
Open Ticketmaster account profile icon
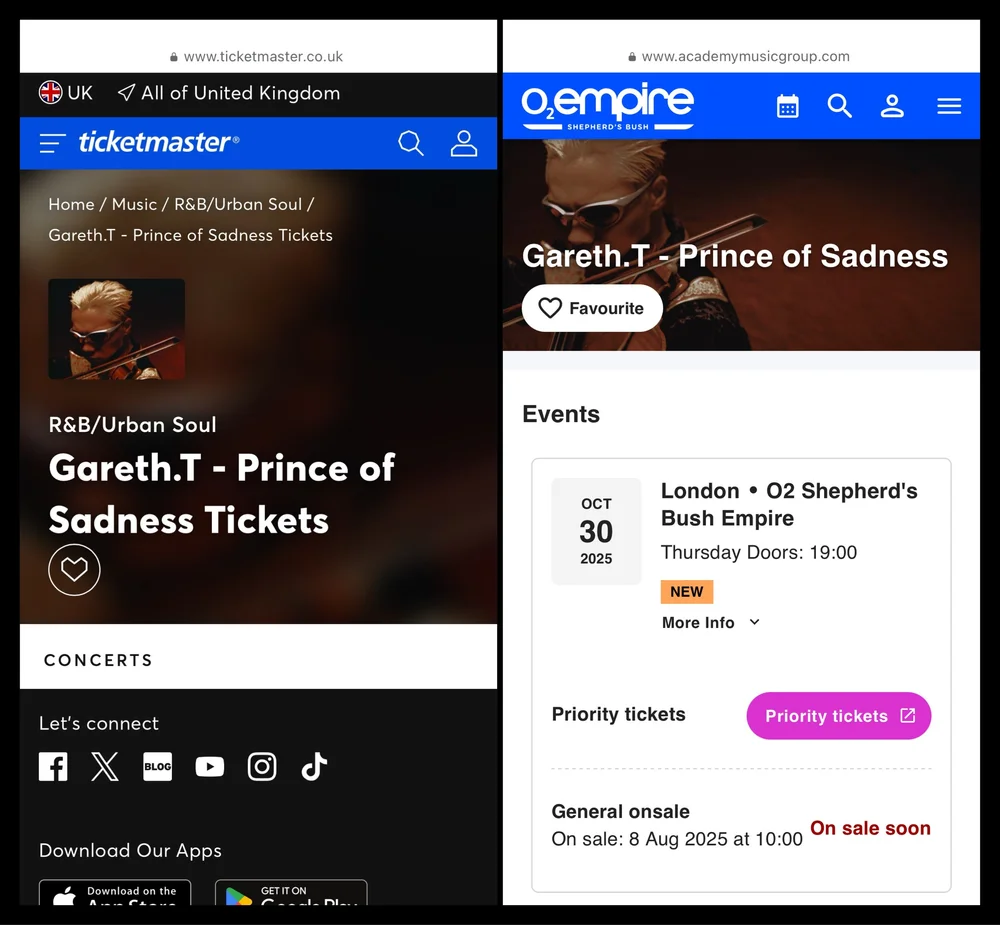click(x=464, y=143)
